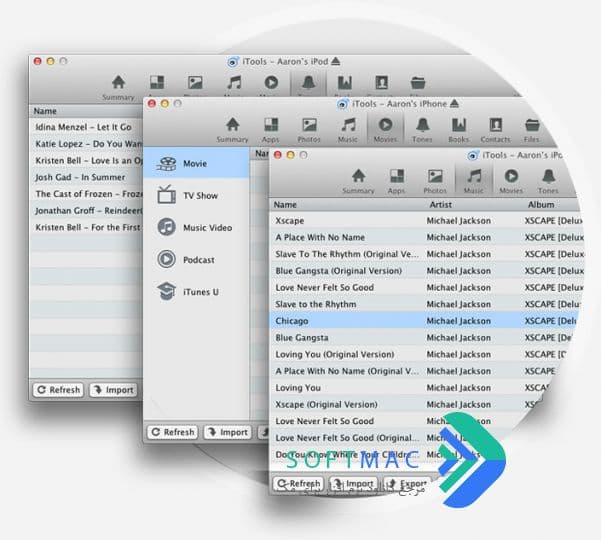Select the highlighted song 'Chicago'

pyautogui.click(x=425, y=321)
